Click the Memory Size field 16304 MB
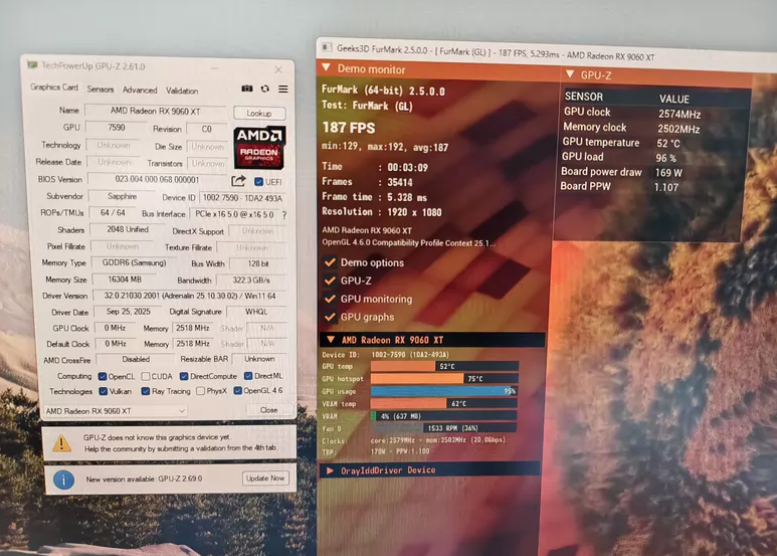The height and width of the screenshot is (556, 777). click(125, 279)
